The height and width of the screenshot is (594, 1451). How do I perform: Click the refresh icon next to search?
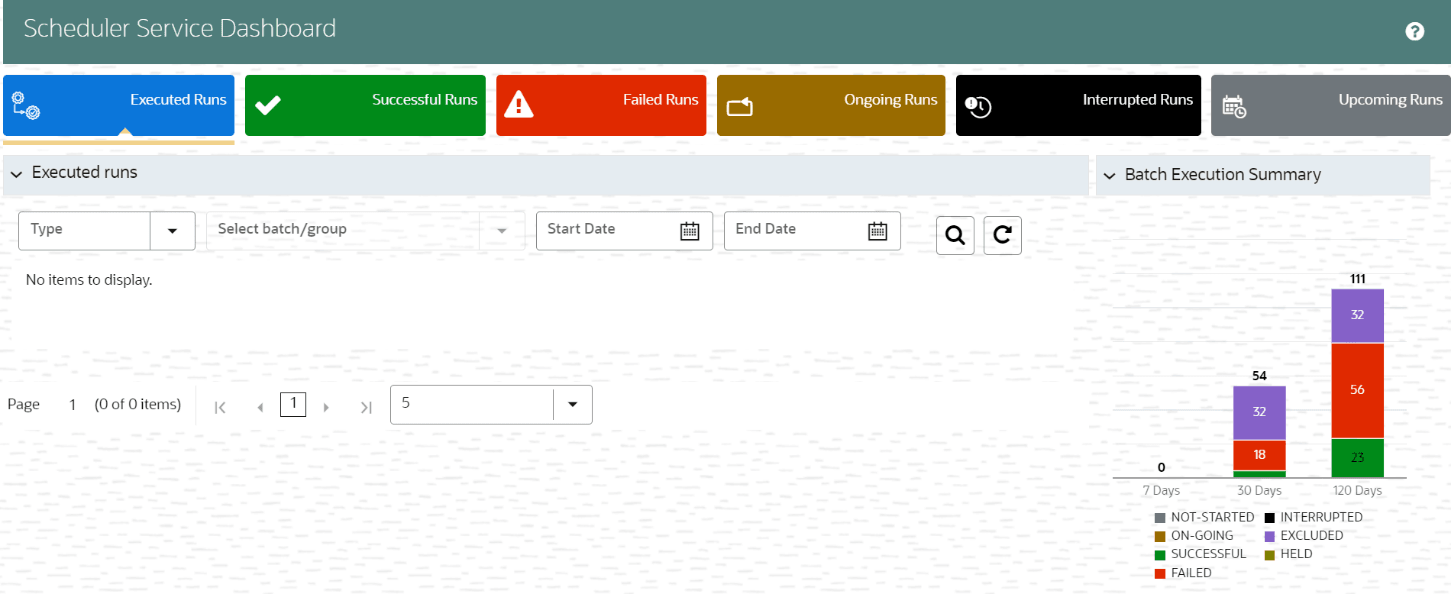1002,234
